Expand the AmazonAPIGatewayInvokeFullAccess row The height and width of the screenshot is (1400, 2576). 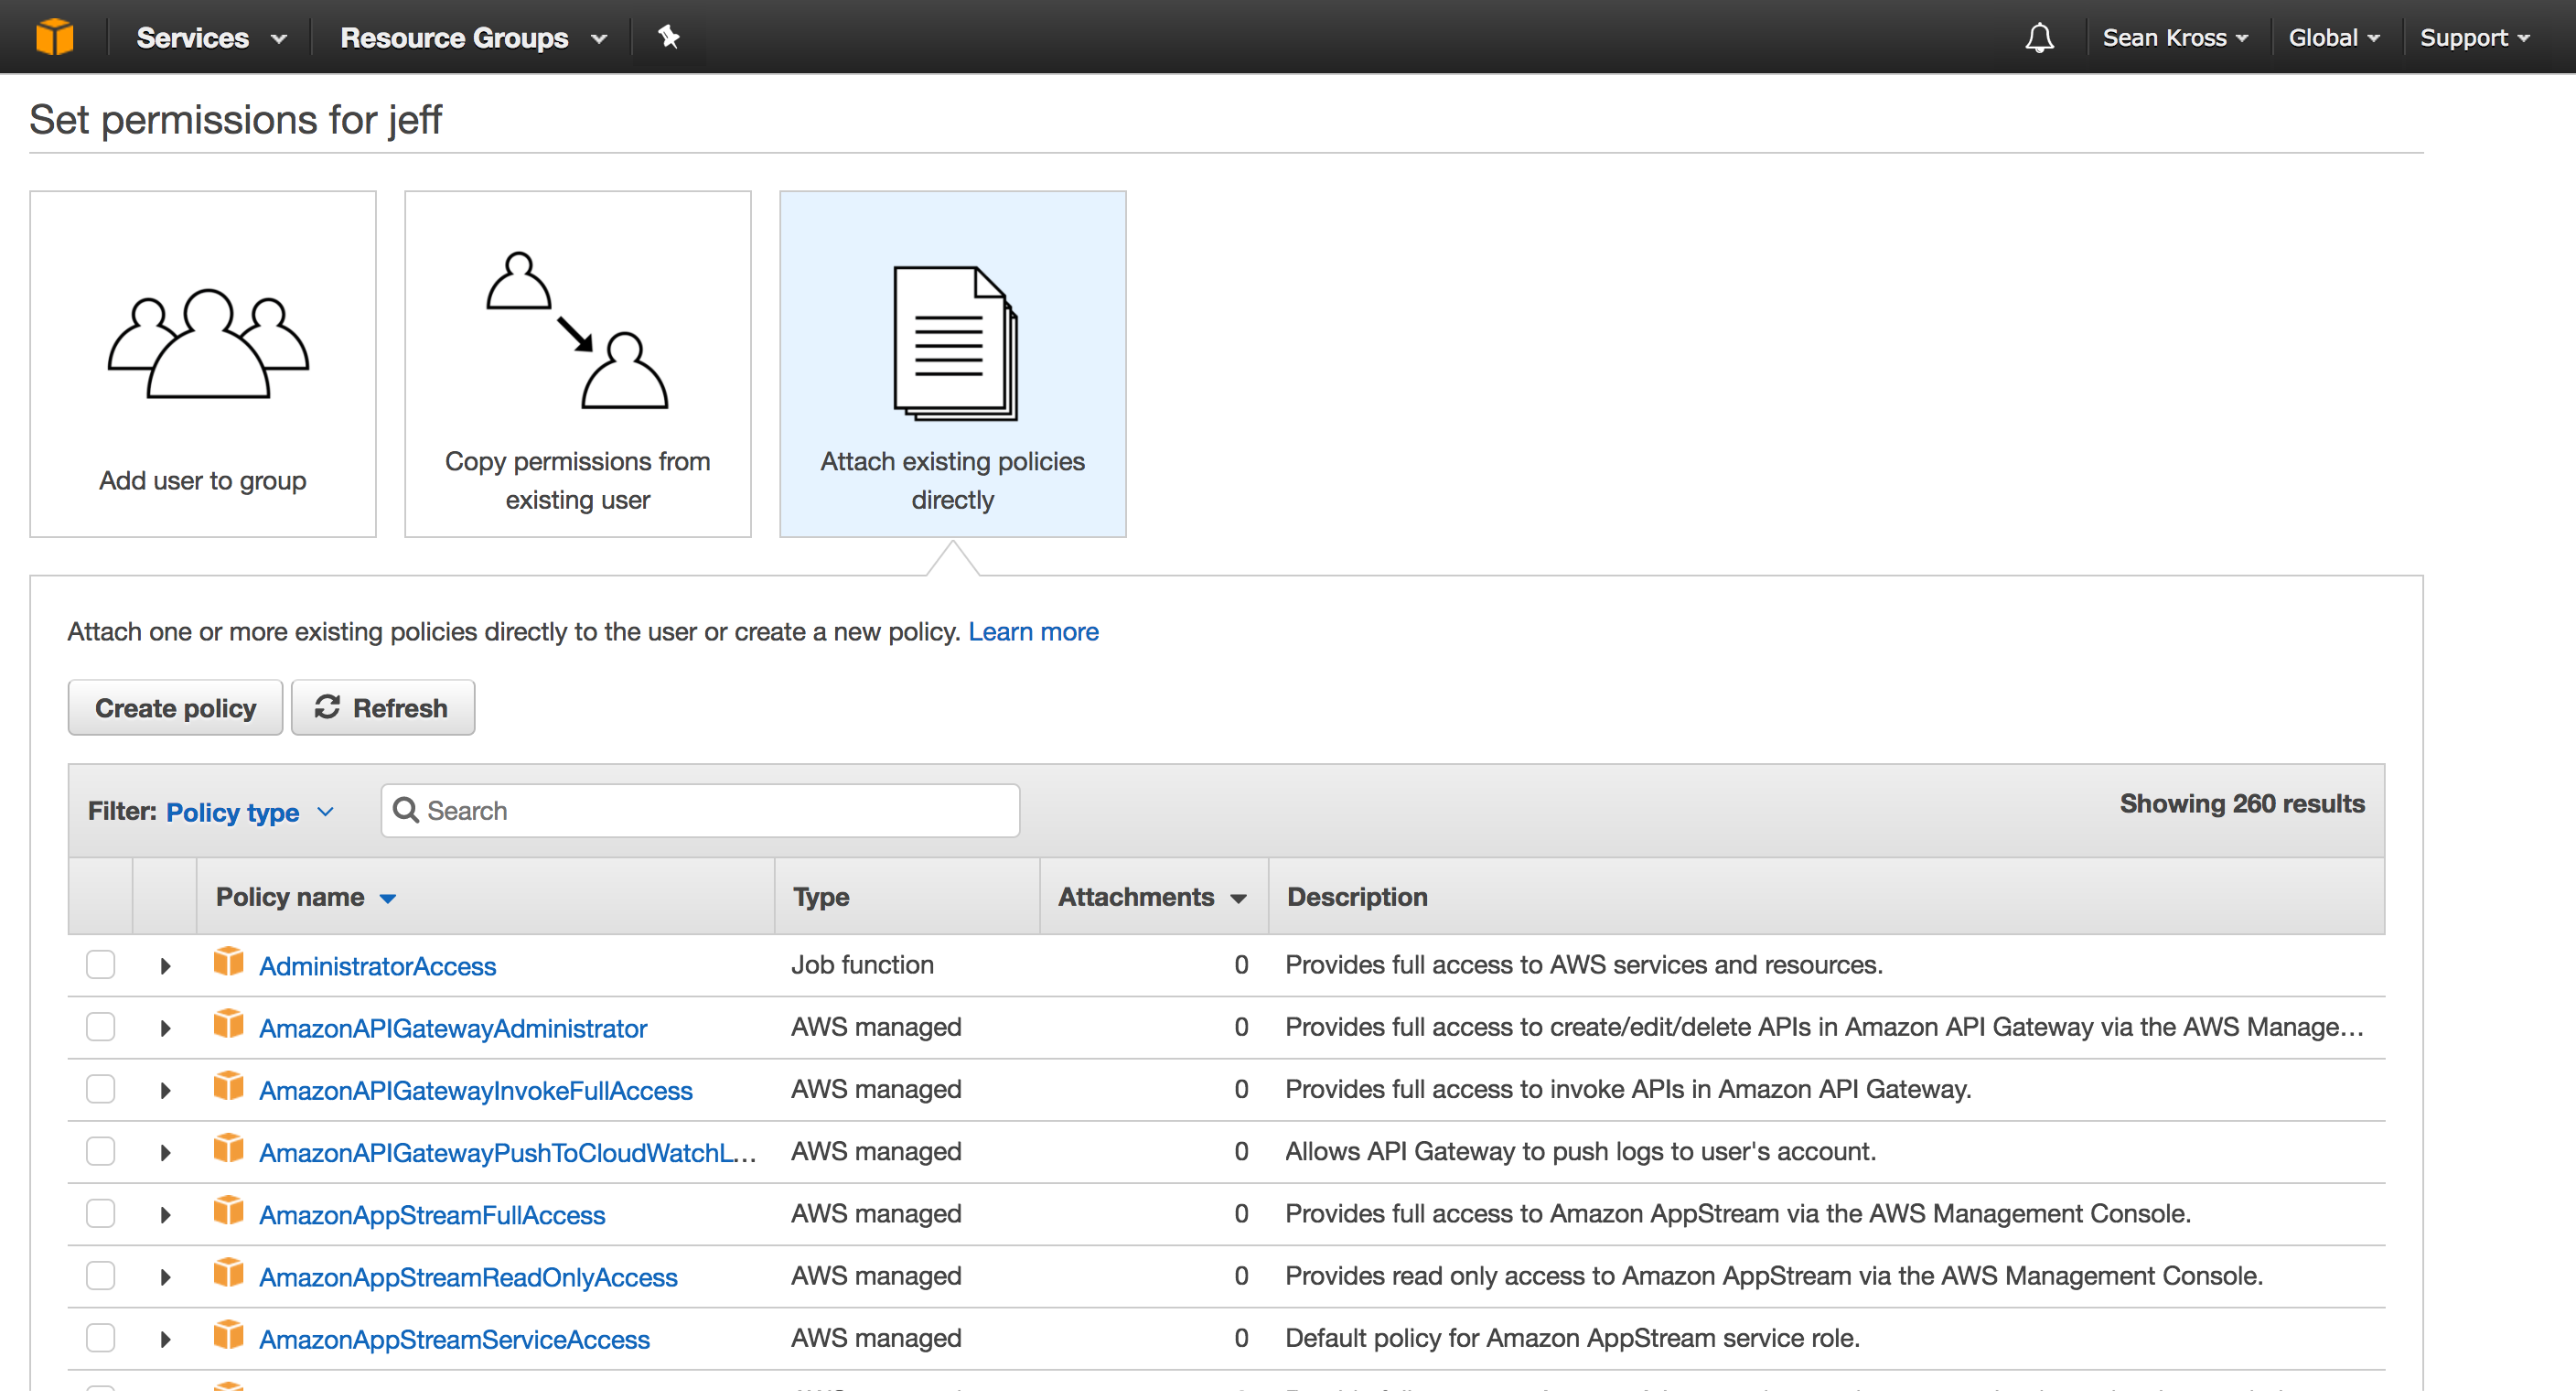[165, 1090]
